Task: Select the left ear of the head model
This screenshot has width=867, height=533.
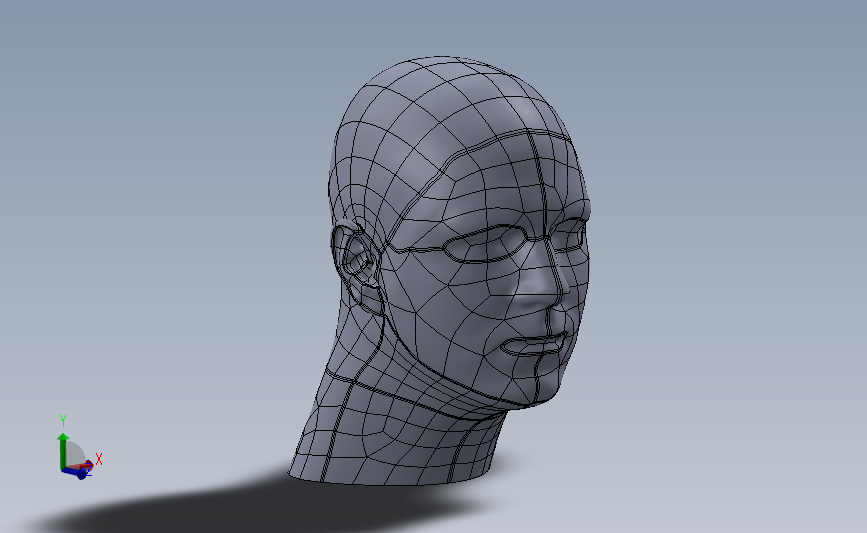Action: click(357, 265)
